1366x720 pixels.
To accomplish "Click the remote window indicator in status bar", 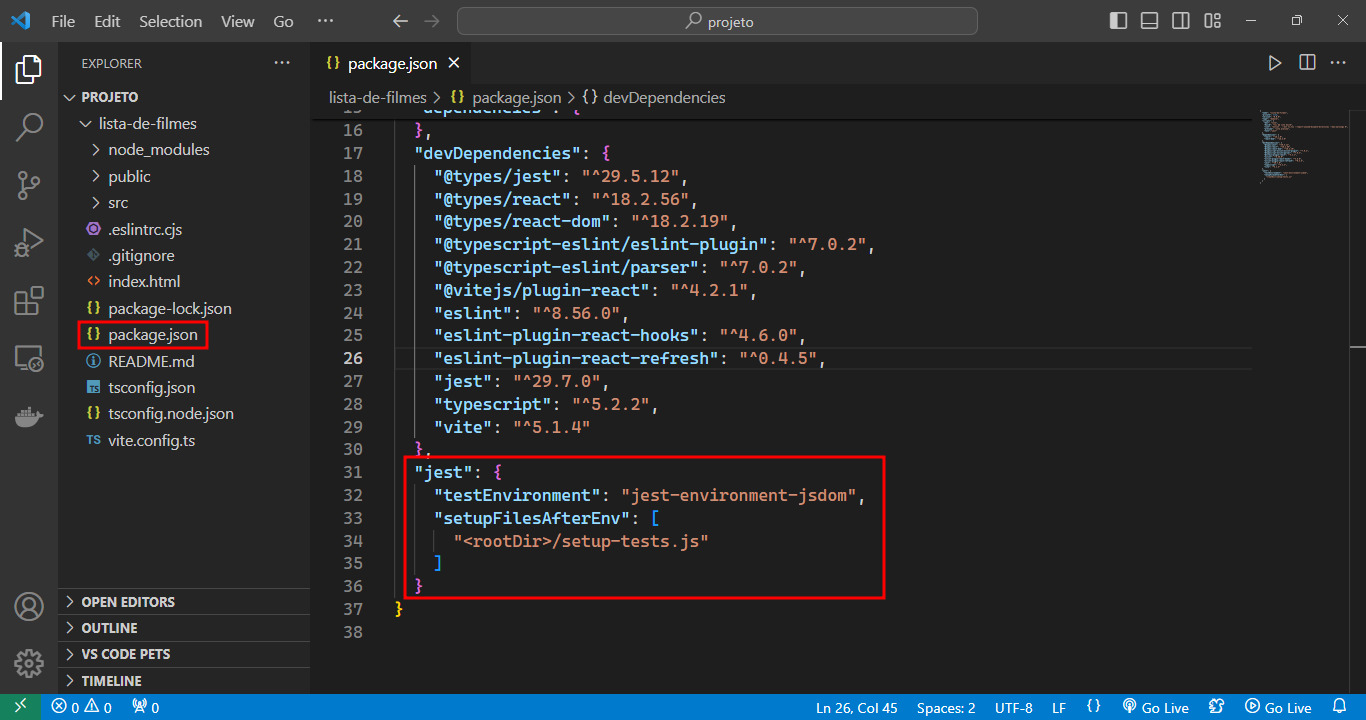I will [20, 707].
